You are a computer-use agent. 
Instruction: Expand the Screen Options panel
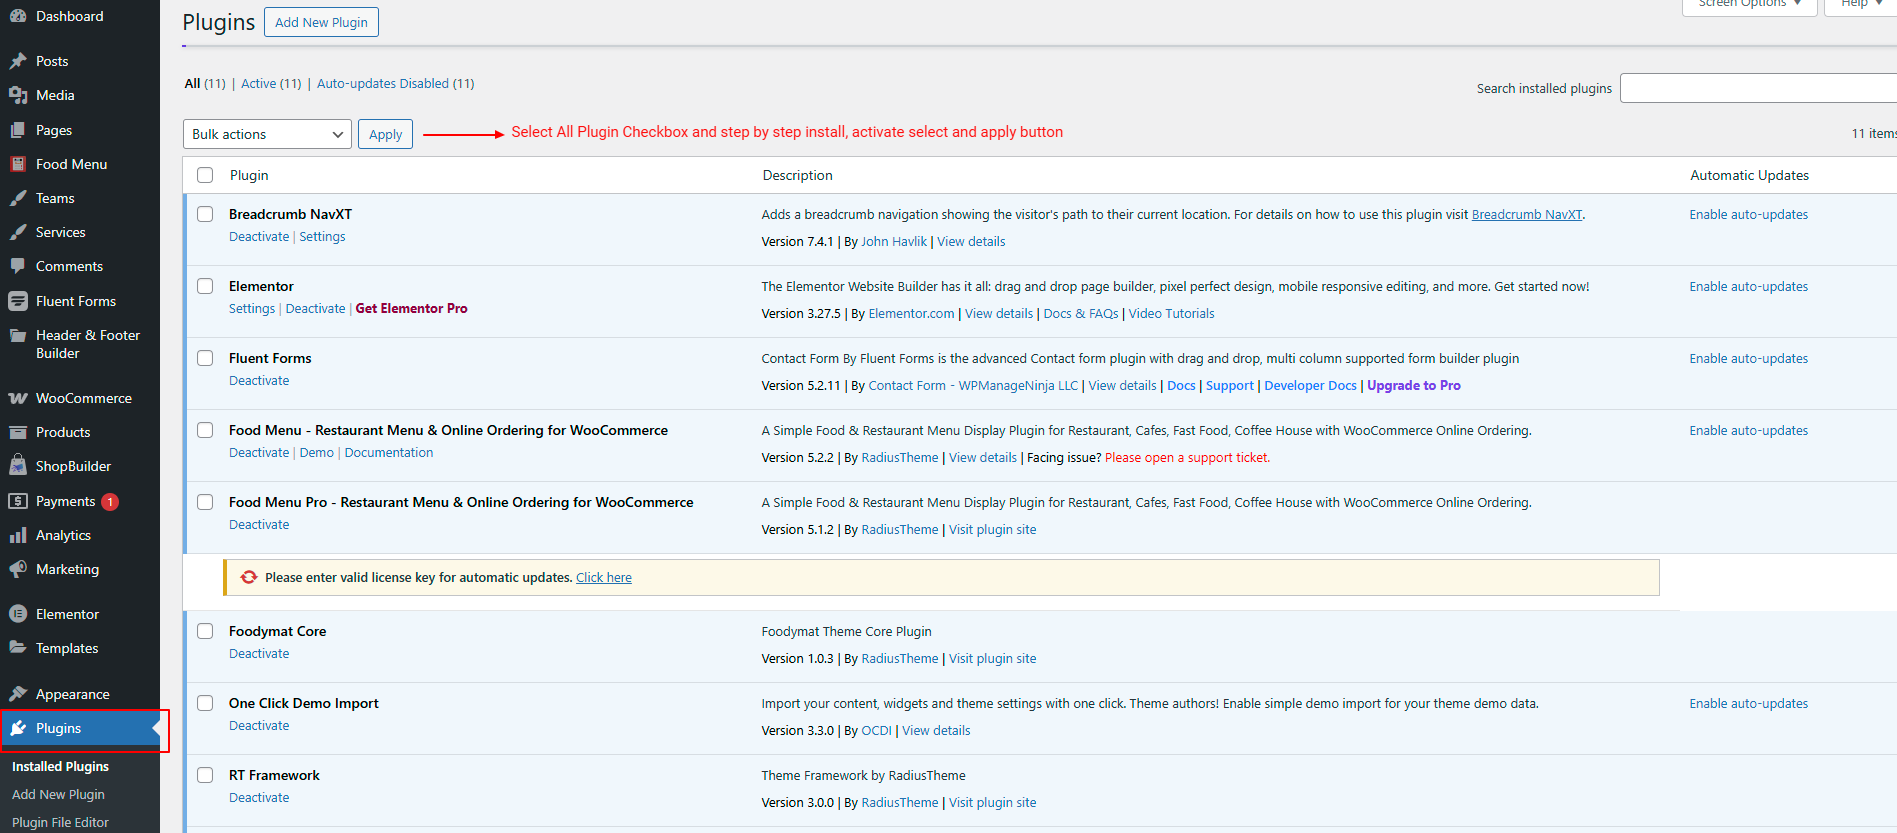1750,5
